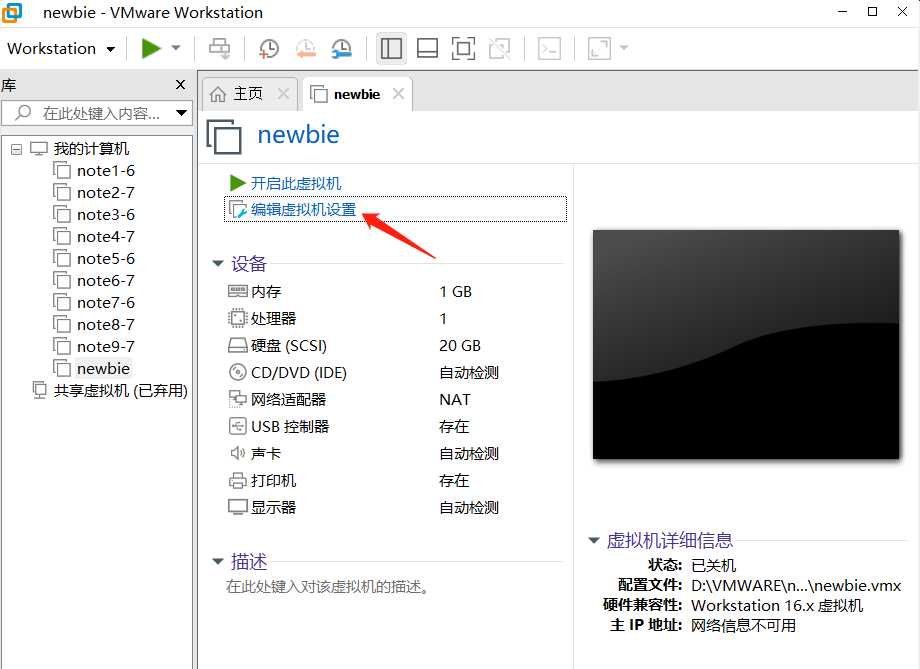Click the 已关机 status value

(713, 565)
